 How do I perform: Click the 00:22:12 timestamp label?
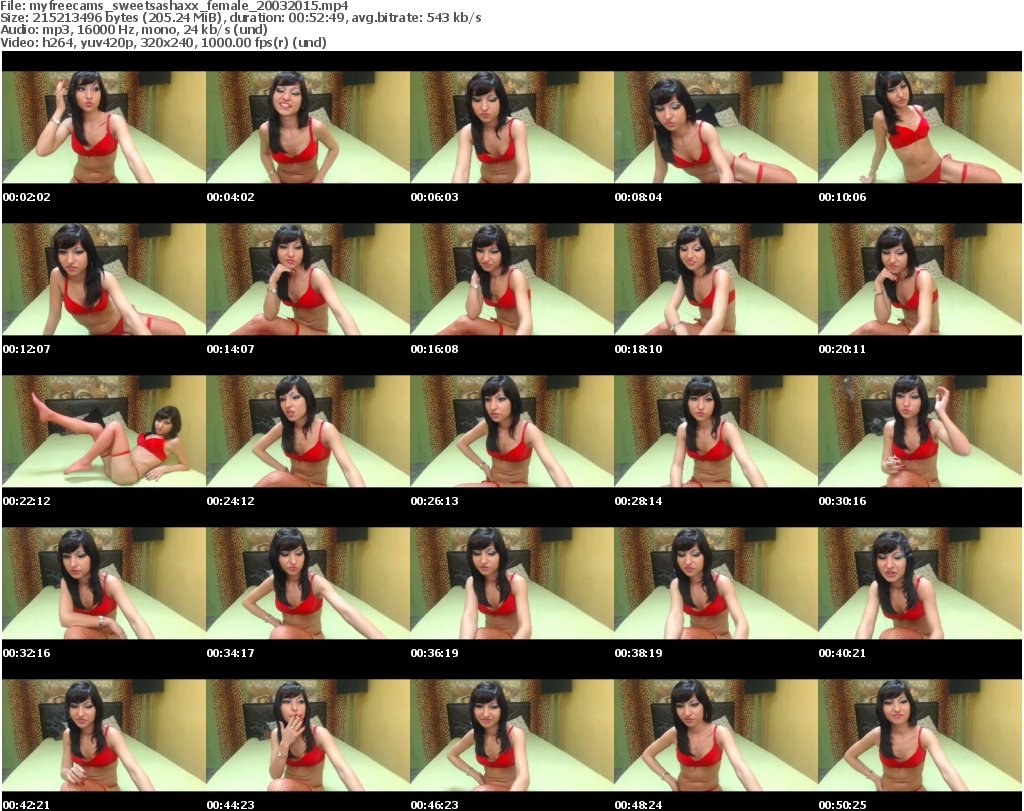click(26, 501)
